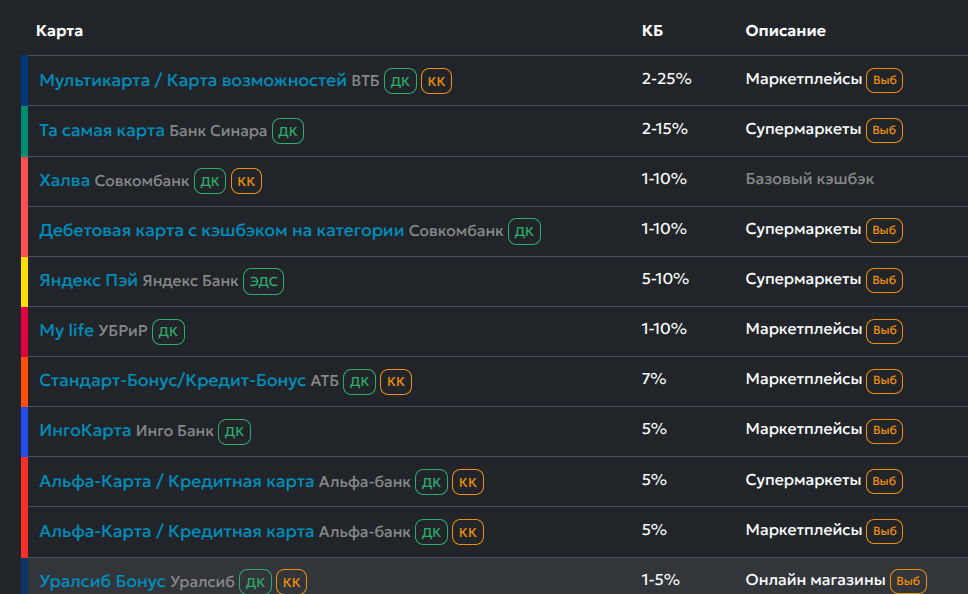Screen dimensions: 968x594
Task: Click the КБ column header
Action: pos(652,31)
